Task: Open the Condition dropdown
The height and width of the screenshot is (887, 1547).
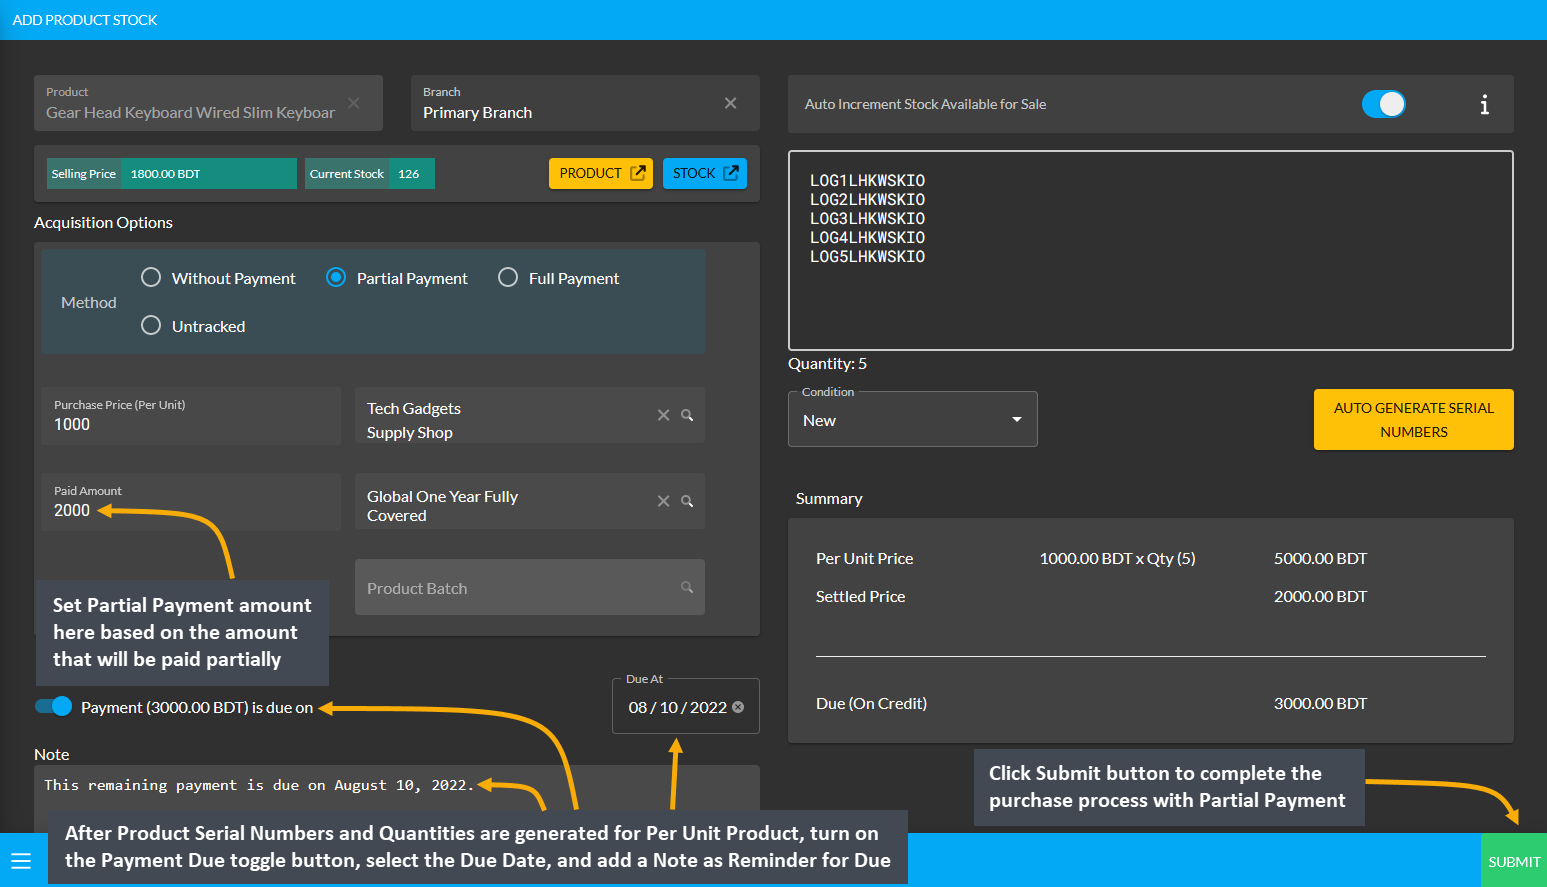Action: [x=913, y=420]
